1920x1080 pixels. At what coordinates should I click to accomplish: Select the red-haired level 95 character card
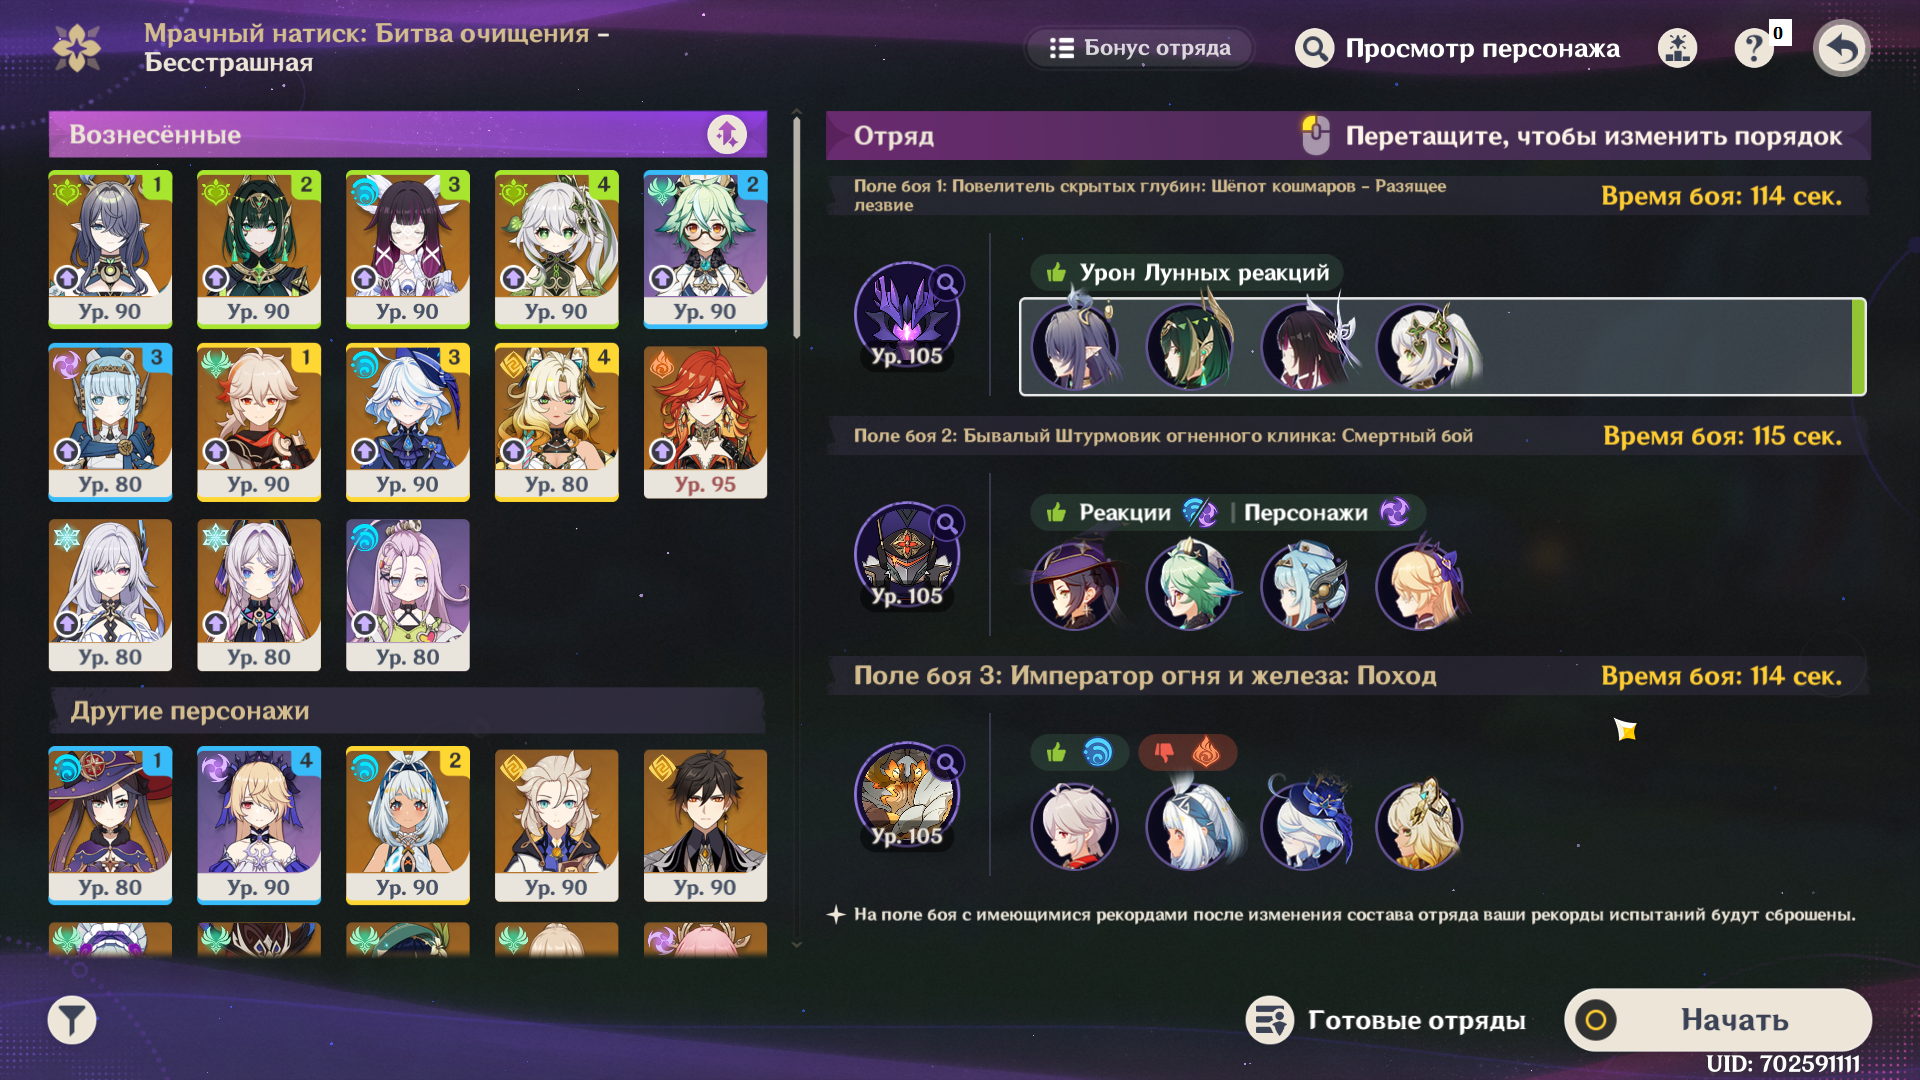click(705, 422)
